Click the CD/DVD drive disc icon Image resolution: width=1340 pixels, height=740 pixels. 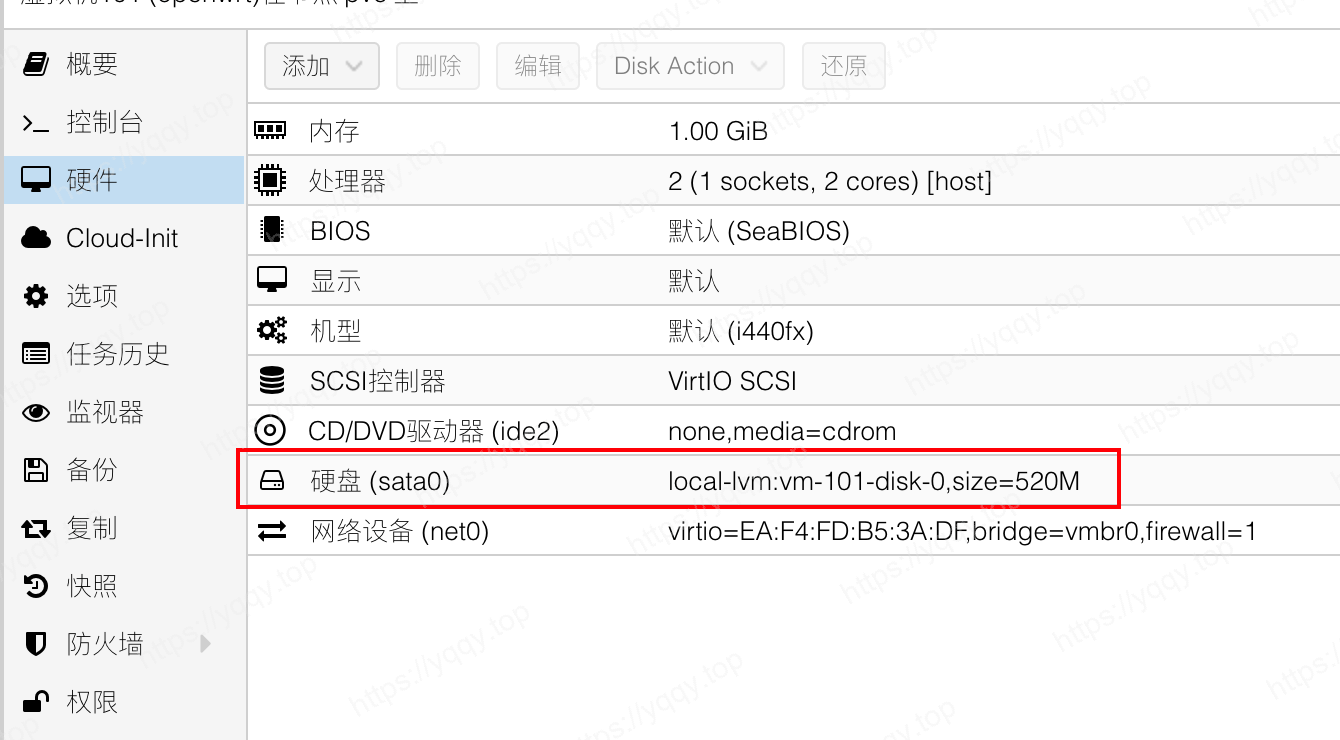pos(270,431)
